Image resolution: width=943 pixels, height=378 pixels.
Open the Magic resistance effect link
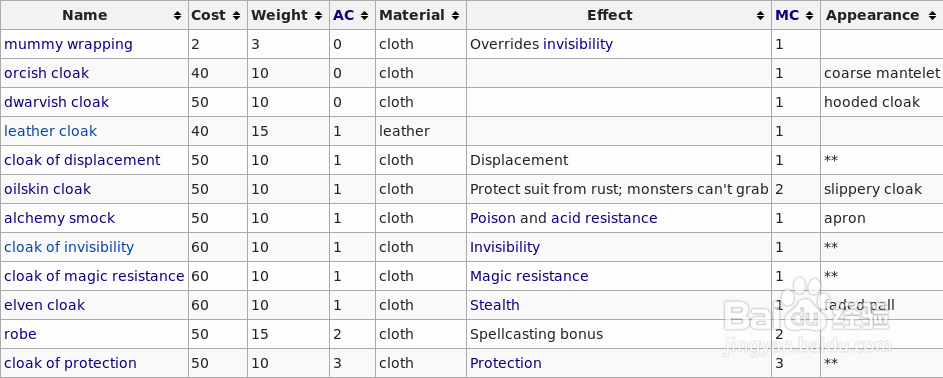529,276
